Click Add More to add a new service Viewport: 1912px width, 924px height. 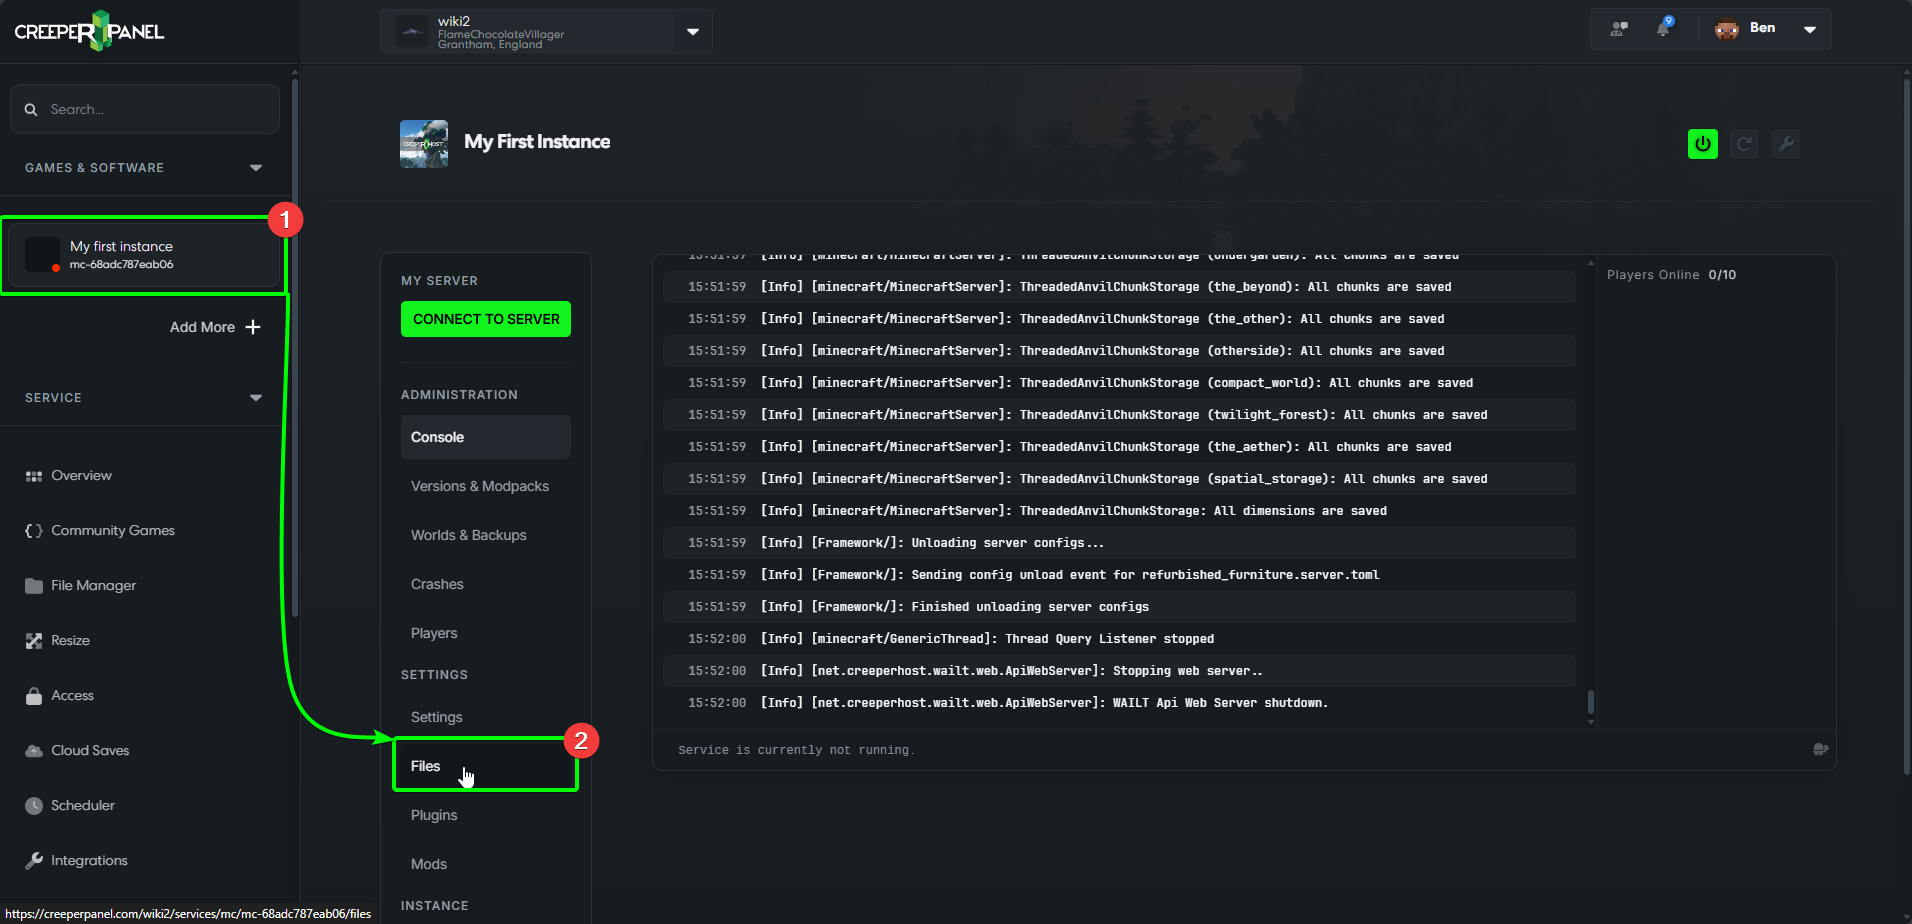coord(203,326)
